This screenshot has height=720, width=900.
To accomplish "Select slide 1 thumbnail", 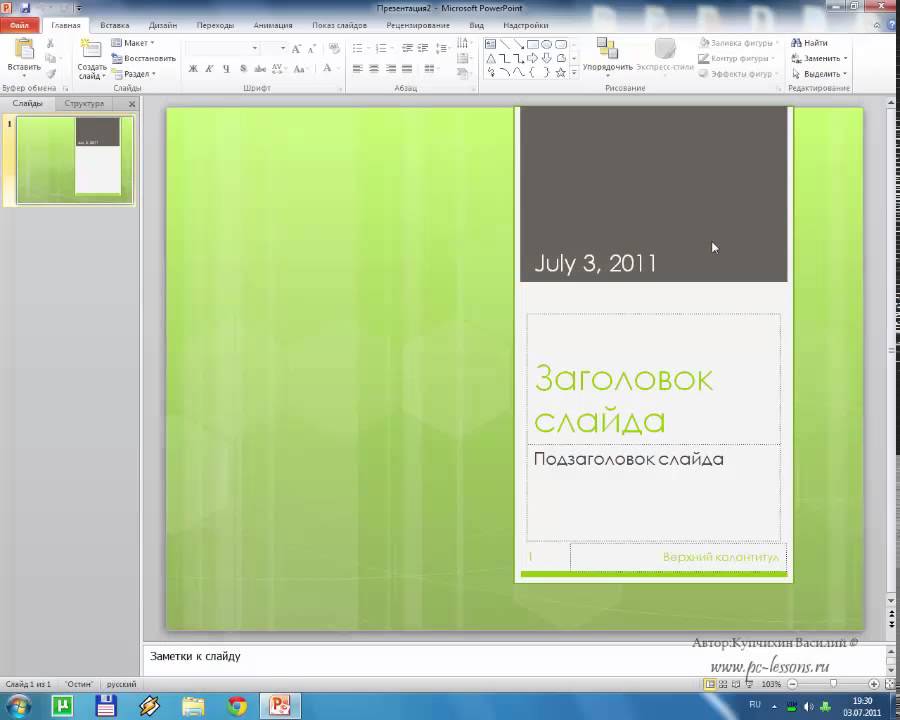I will (75, 160).
